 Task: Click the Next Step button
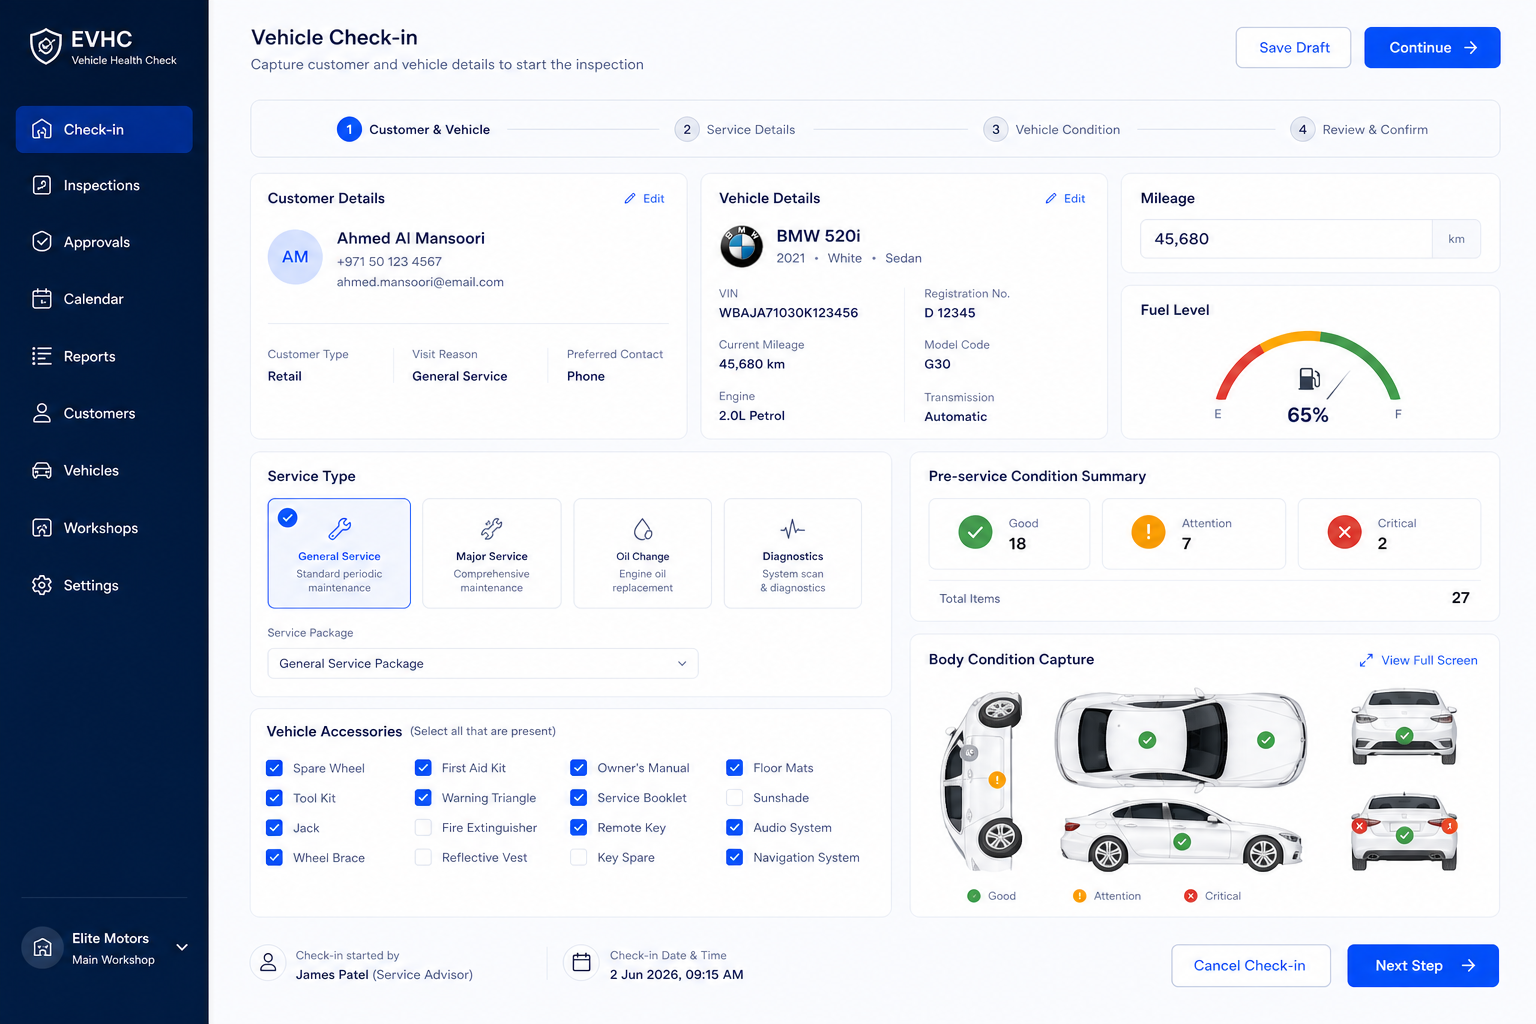pos(1423,966)
